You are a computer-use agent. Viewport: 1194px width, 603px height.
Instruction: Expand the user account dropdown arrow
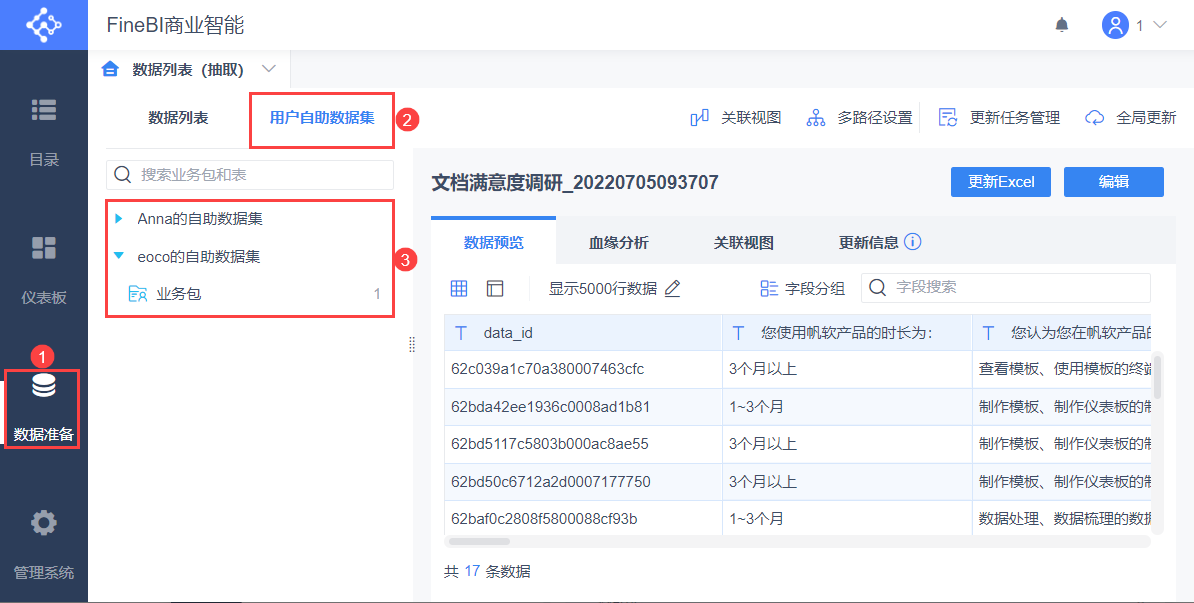[x=1160, y=25]
